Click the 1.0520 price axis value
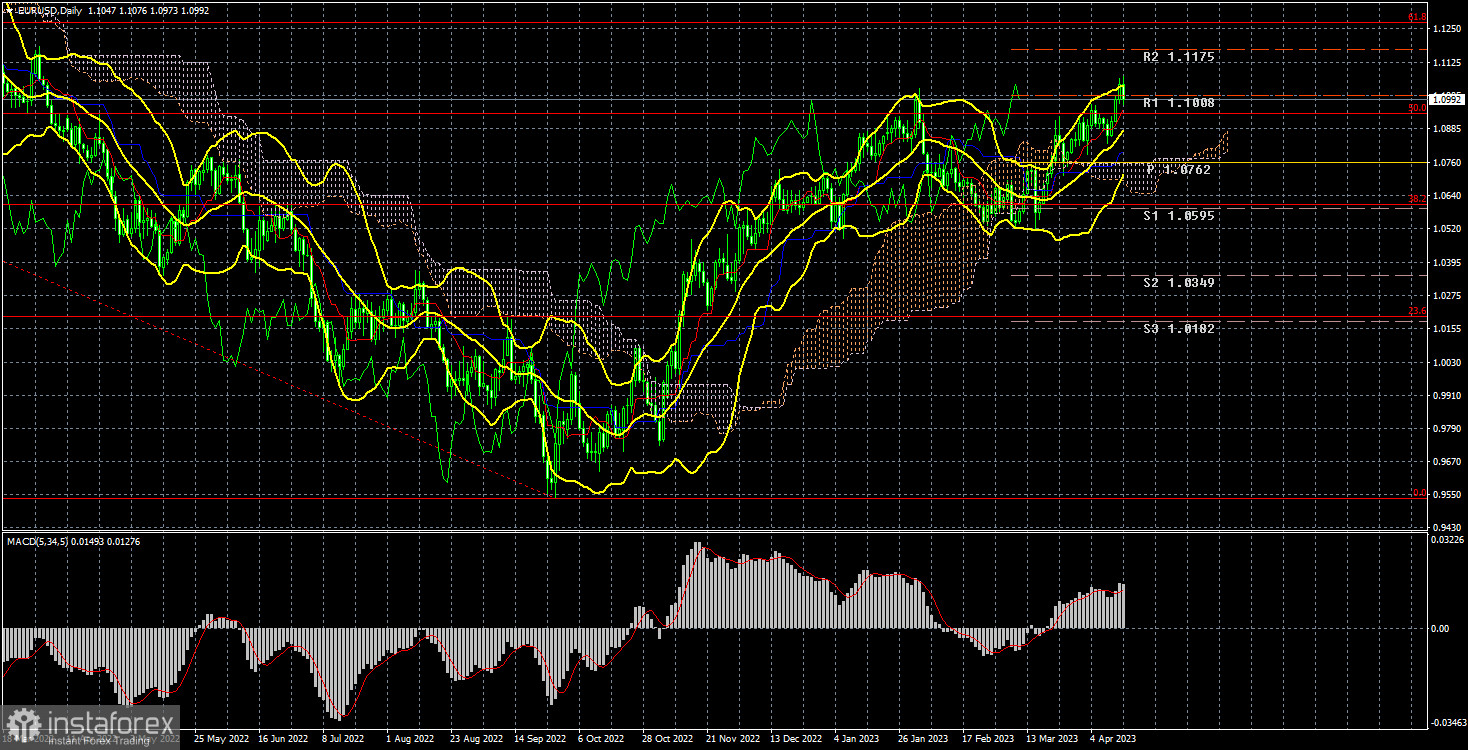 click(x=1446, y=229)
